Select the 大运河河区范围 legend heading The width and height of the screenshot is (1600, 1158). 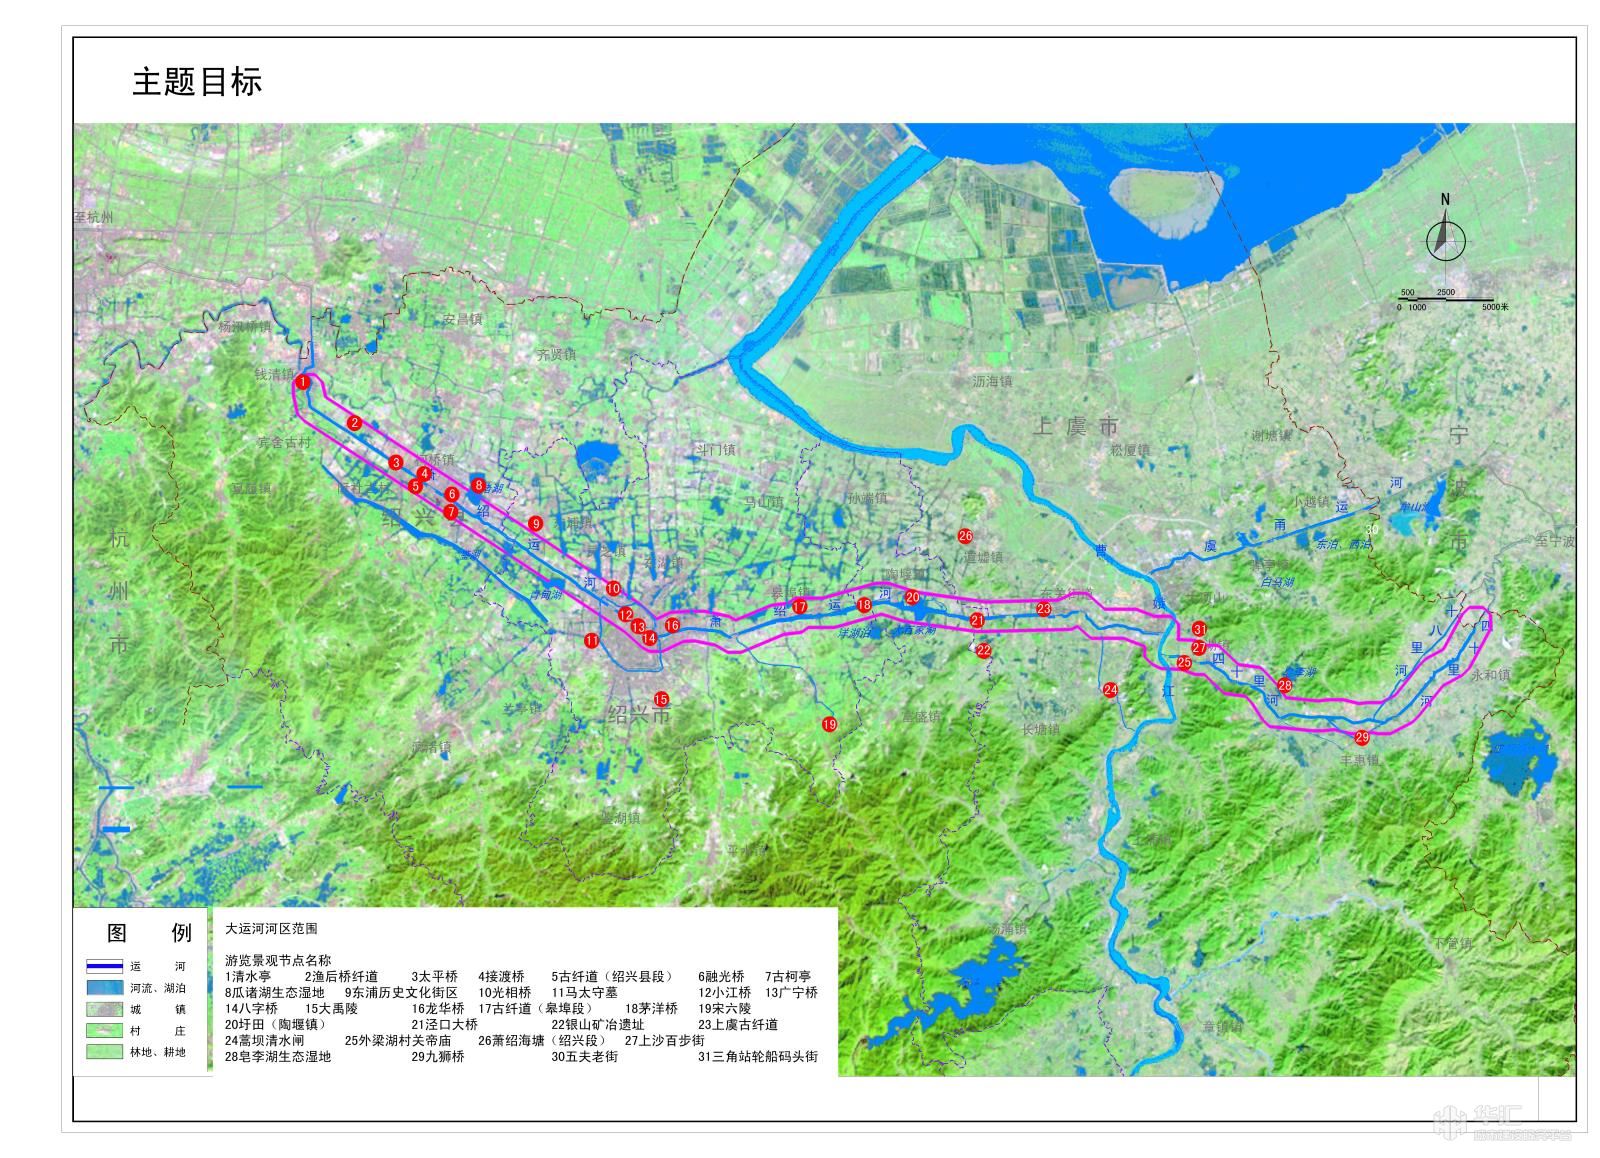[x=271, y=929]
